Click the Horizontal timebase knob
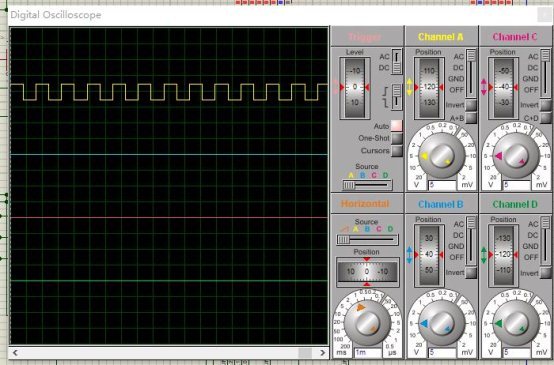 tap(367, 323)
